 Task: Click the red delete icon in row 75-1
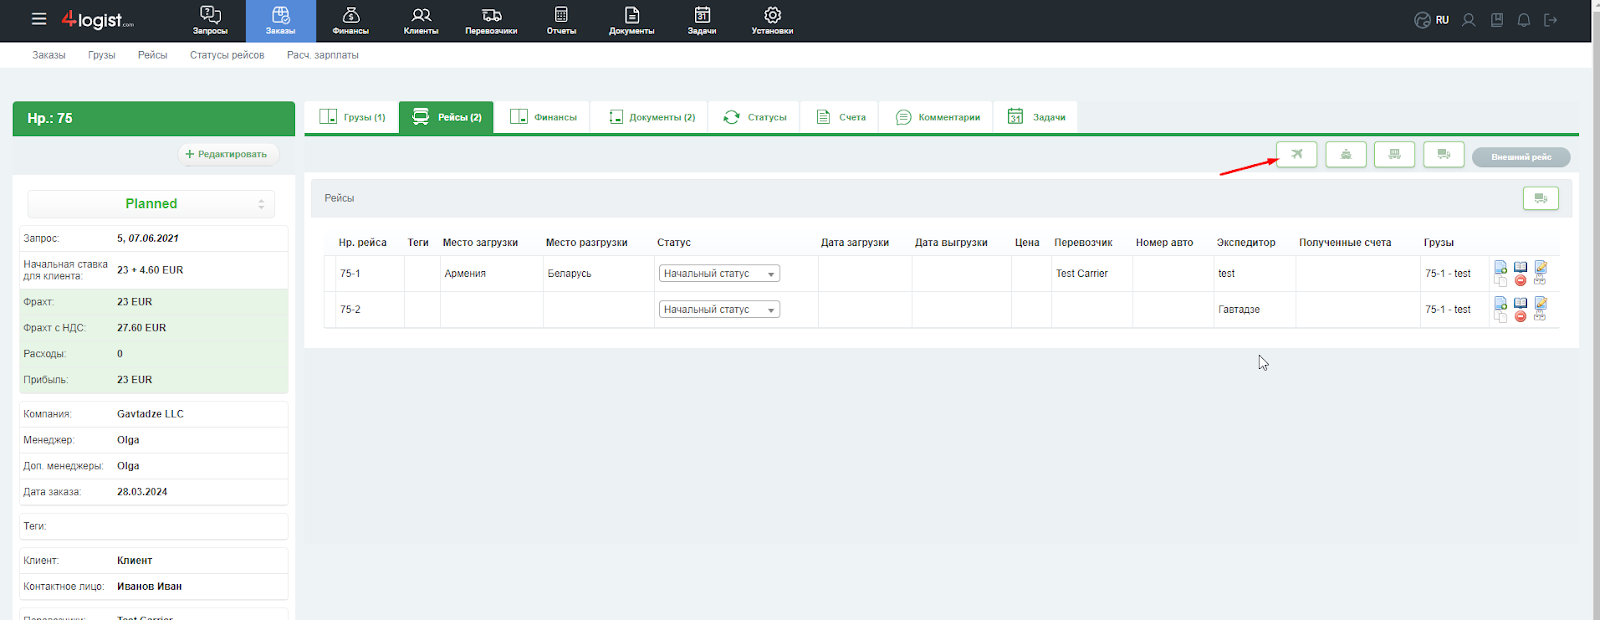(x=1520, y=280)
